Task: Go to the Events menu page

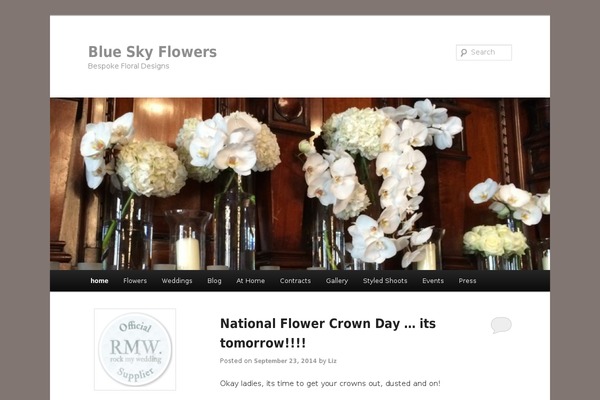Action: 433,281
